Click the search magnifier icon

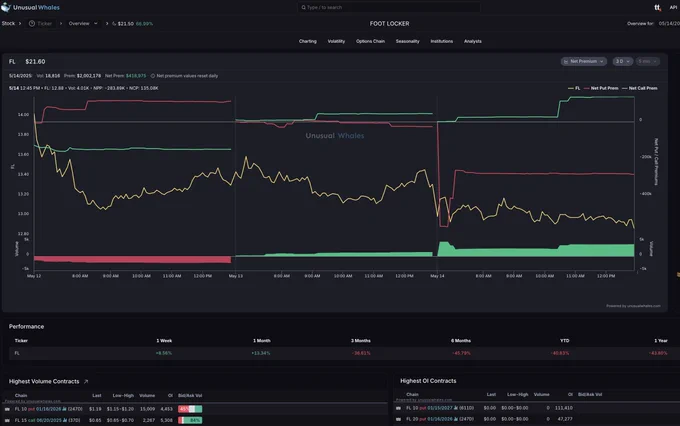tap(303, 7)
